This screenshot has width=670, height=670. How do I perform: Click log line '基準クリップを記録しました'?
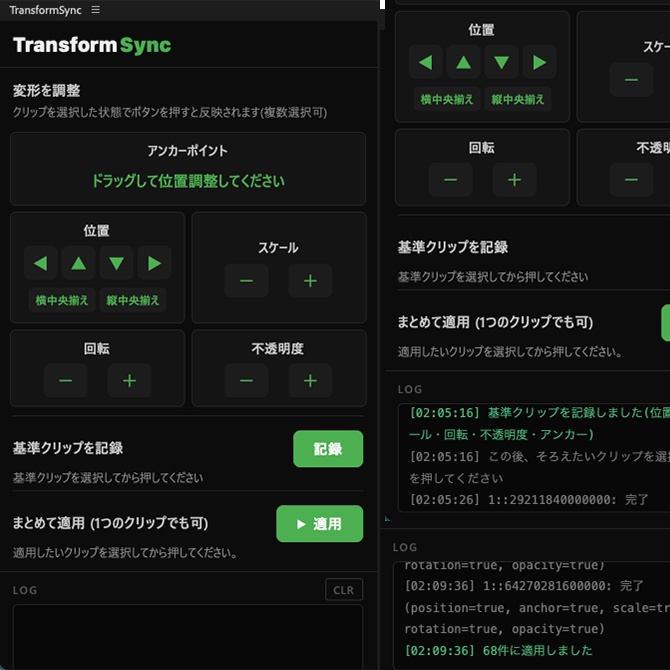coord(540,423)
